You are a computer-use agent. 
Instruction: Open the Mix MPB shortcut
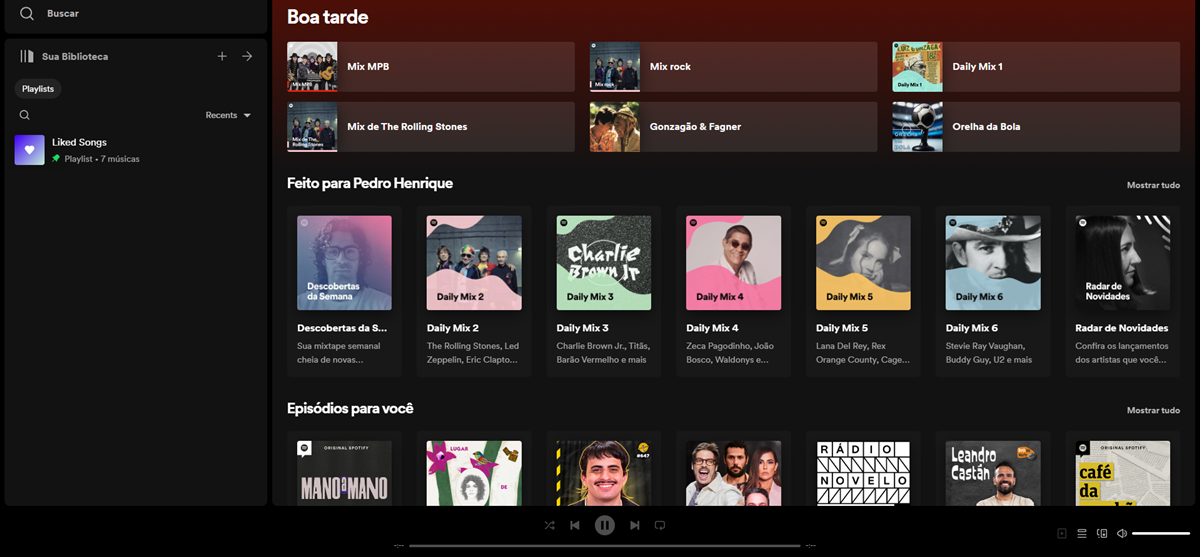pyautogui.click(x=430, y=67)
